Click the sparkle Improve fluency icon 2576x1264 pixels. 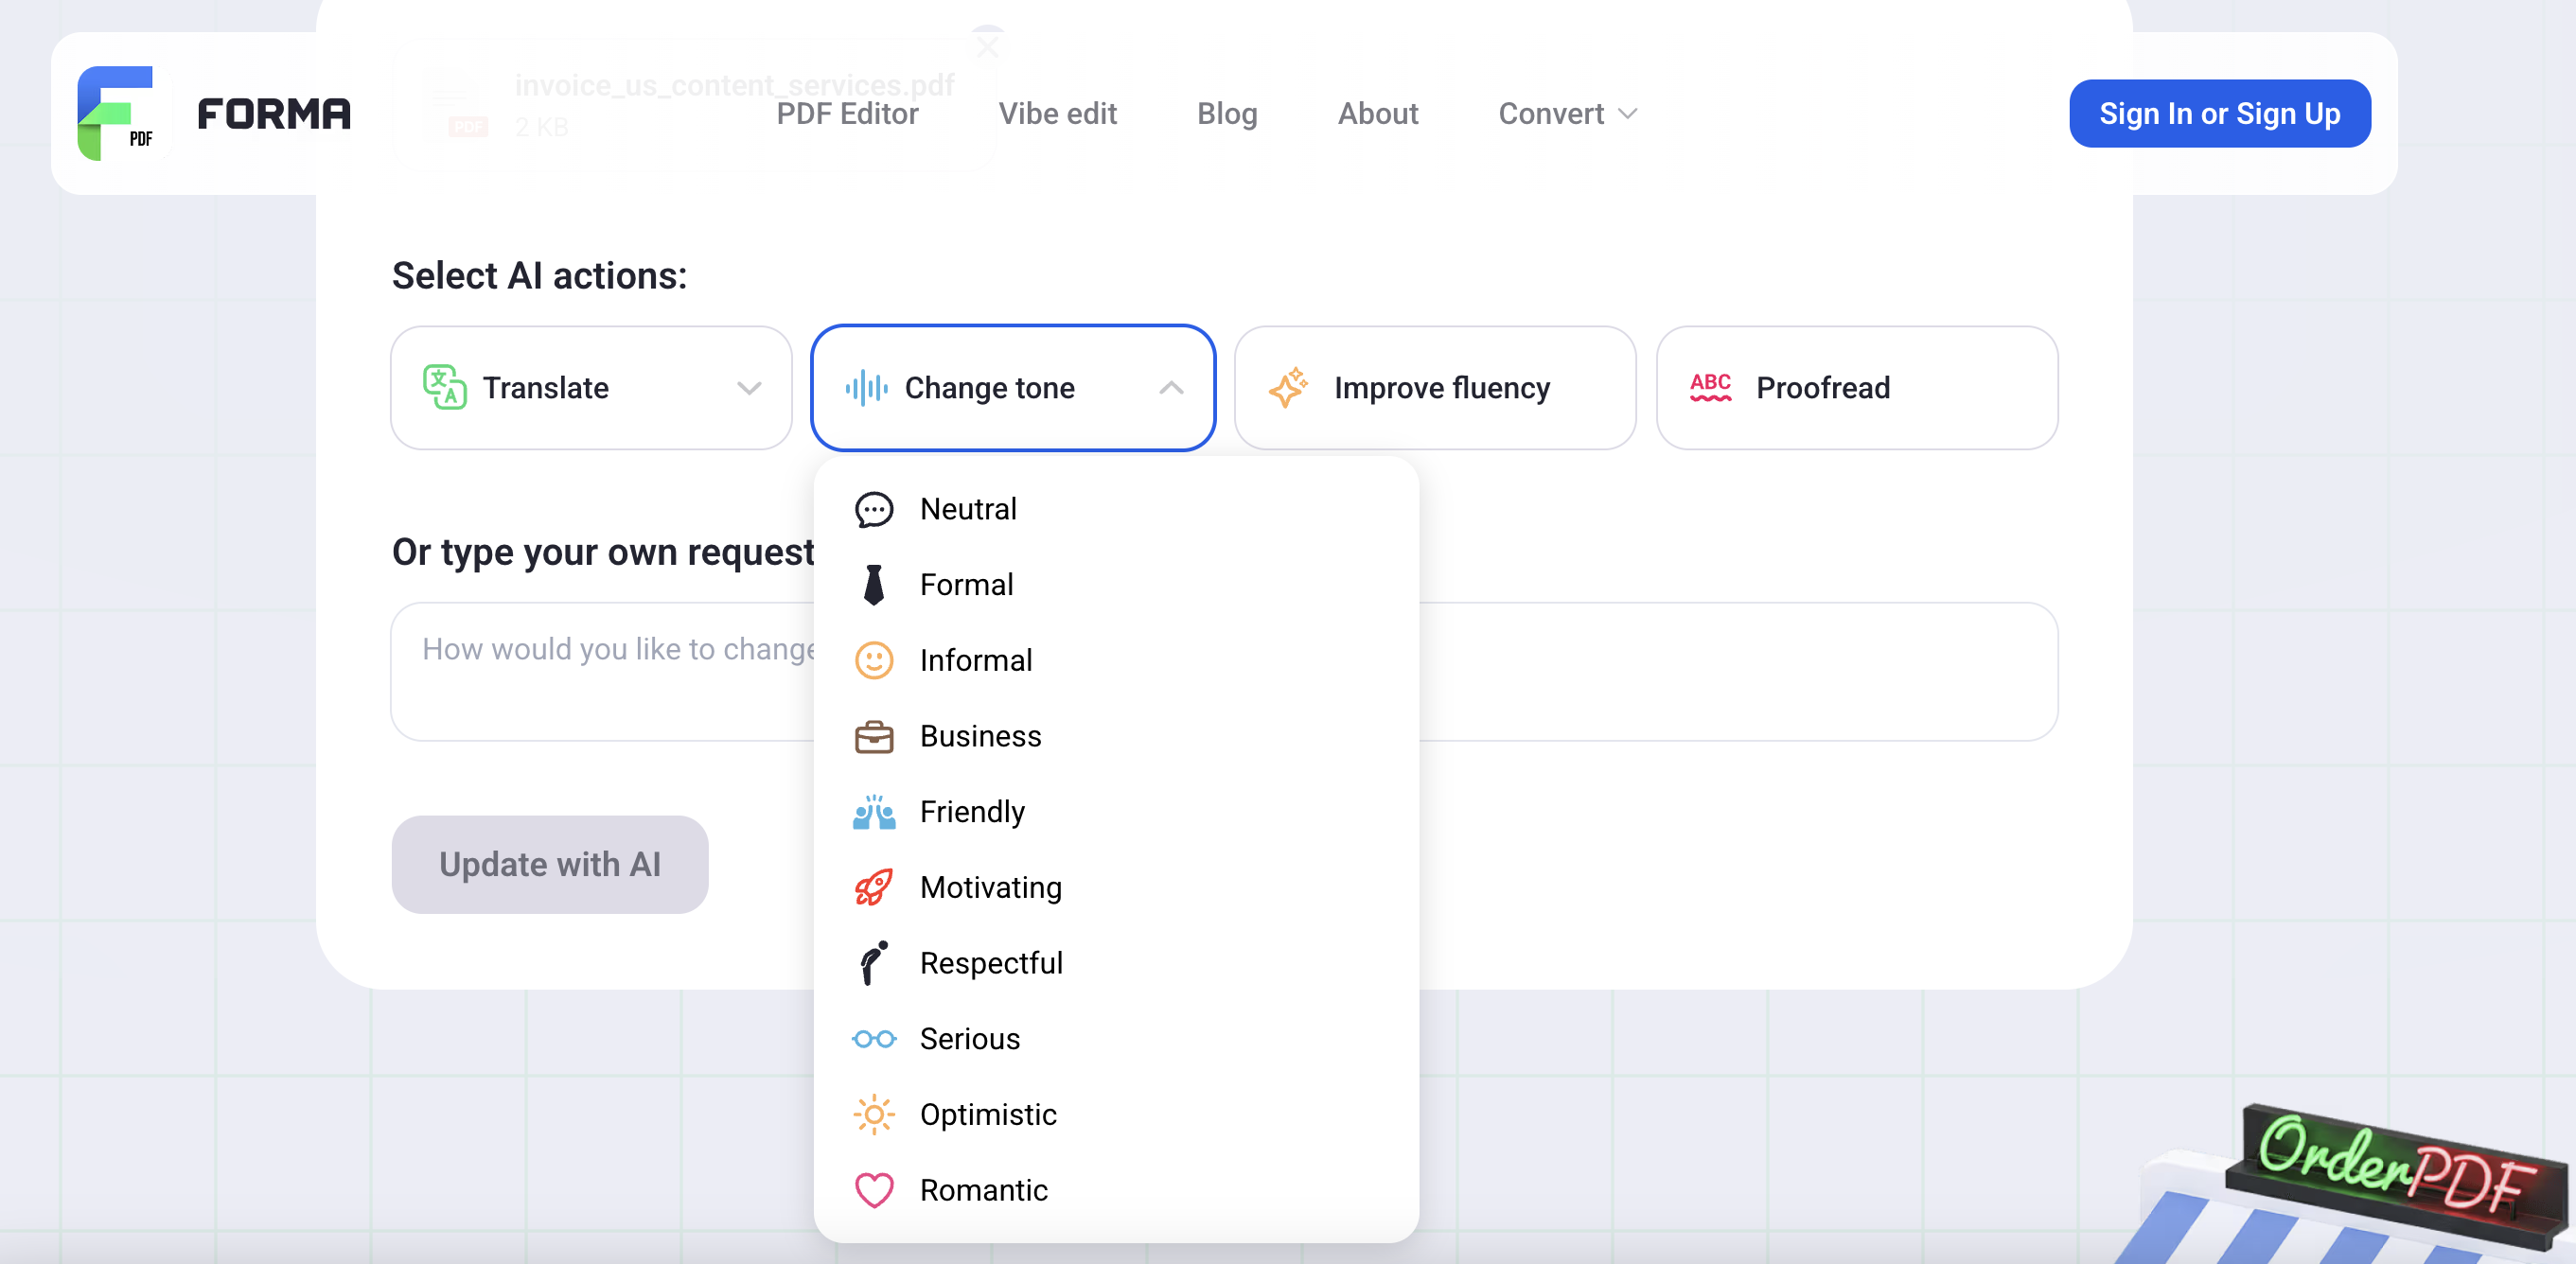pos(1288,388)
